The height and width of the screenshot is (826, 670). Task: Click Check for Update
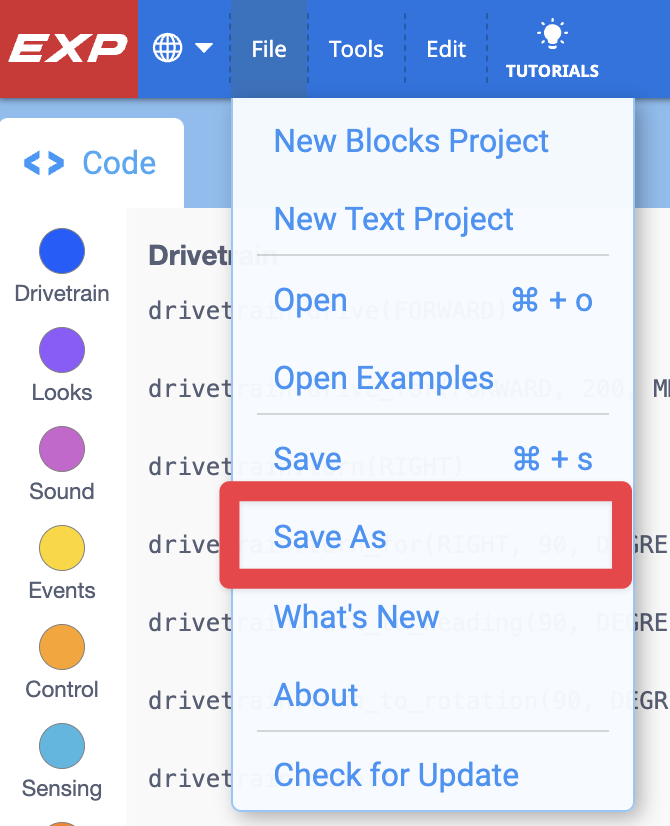(396, 775)
